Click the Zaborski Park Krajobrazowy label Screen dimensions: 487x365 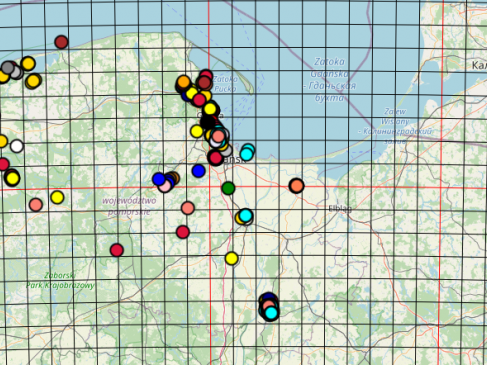click(x=60, y=280)
